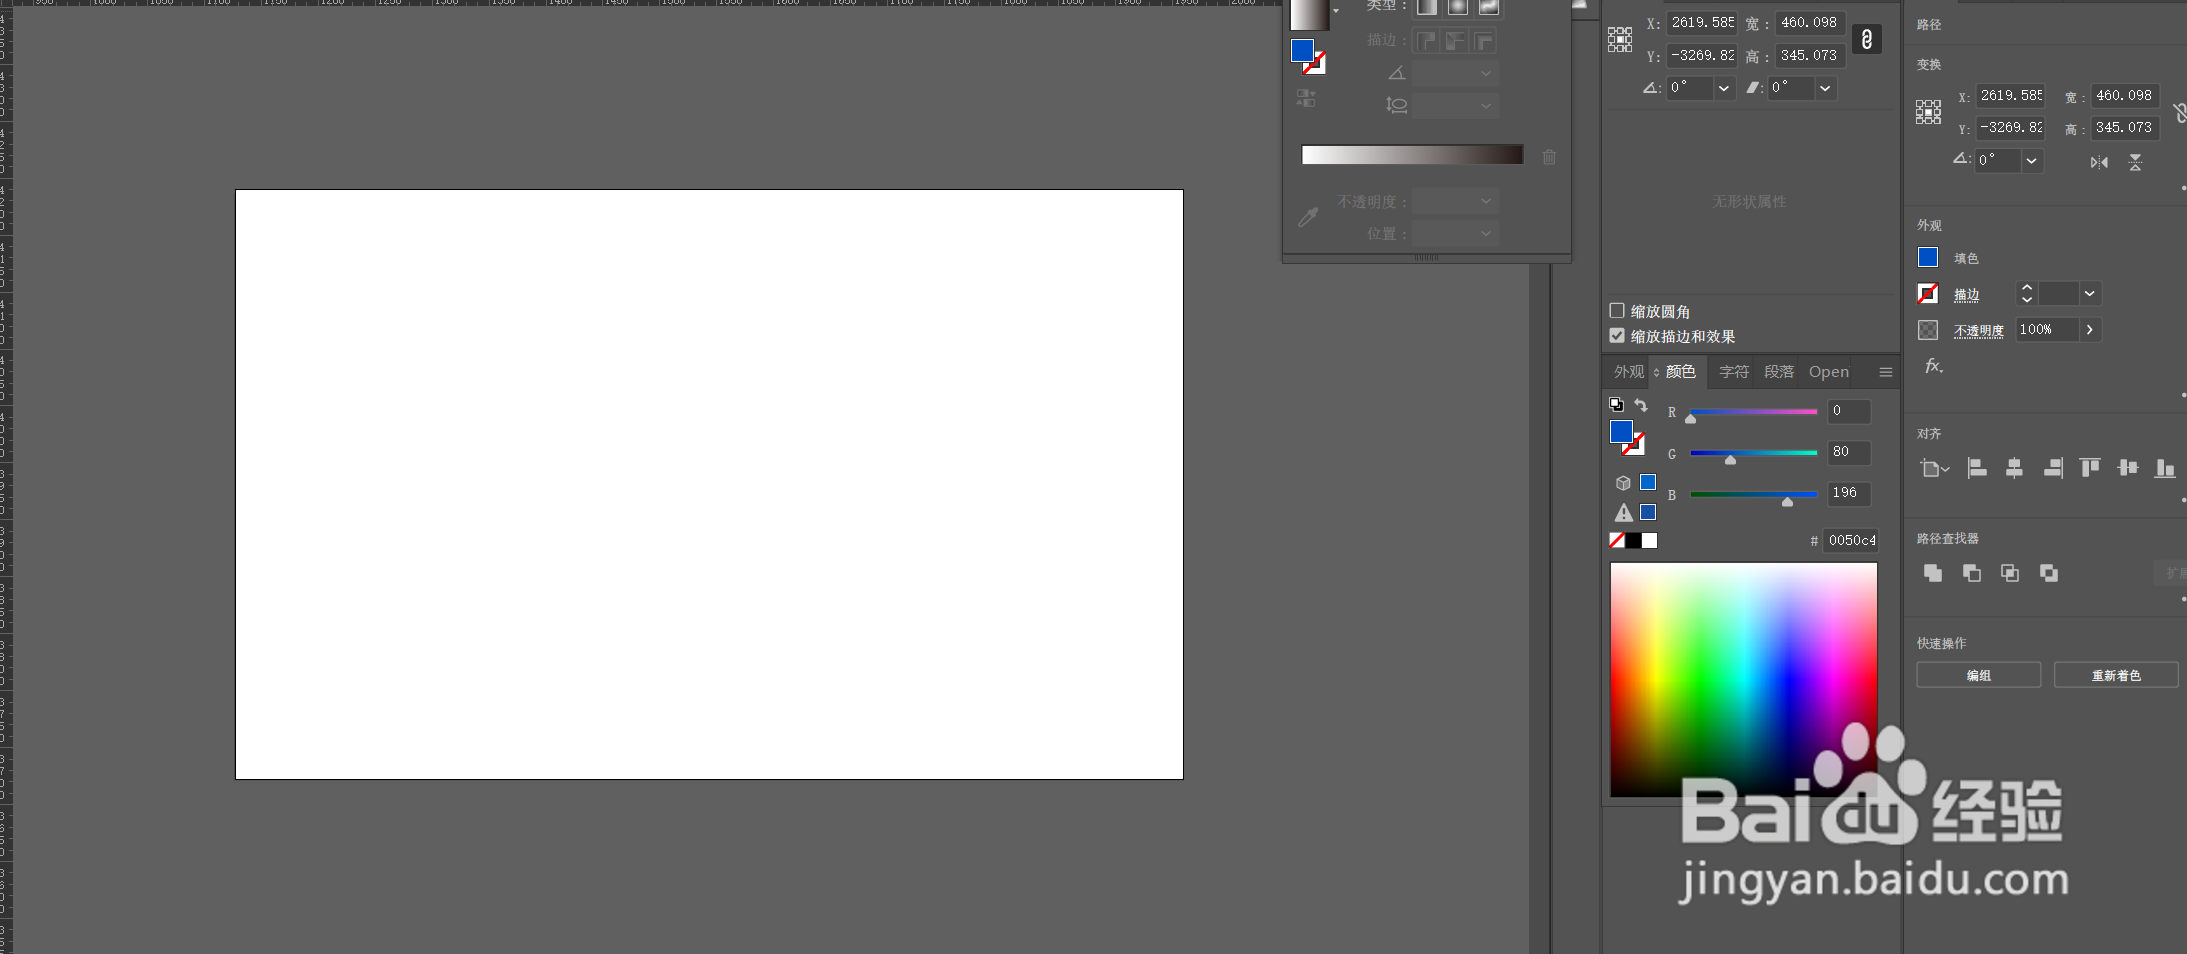Click the freeform gradient type icon
This screenshot has width=2187, height=954.
tap(1489, 7)
